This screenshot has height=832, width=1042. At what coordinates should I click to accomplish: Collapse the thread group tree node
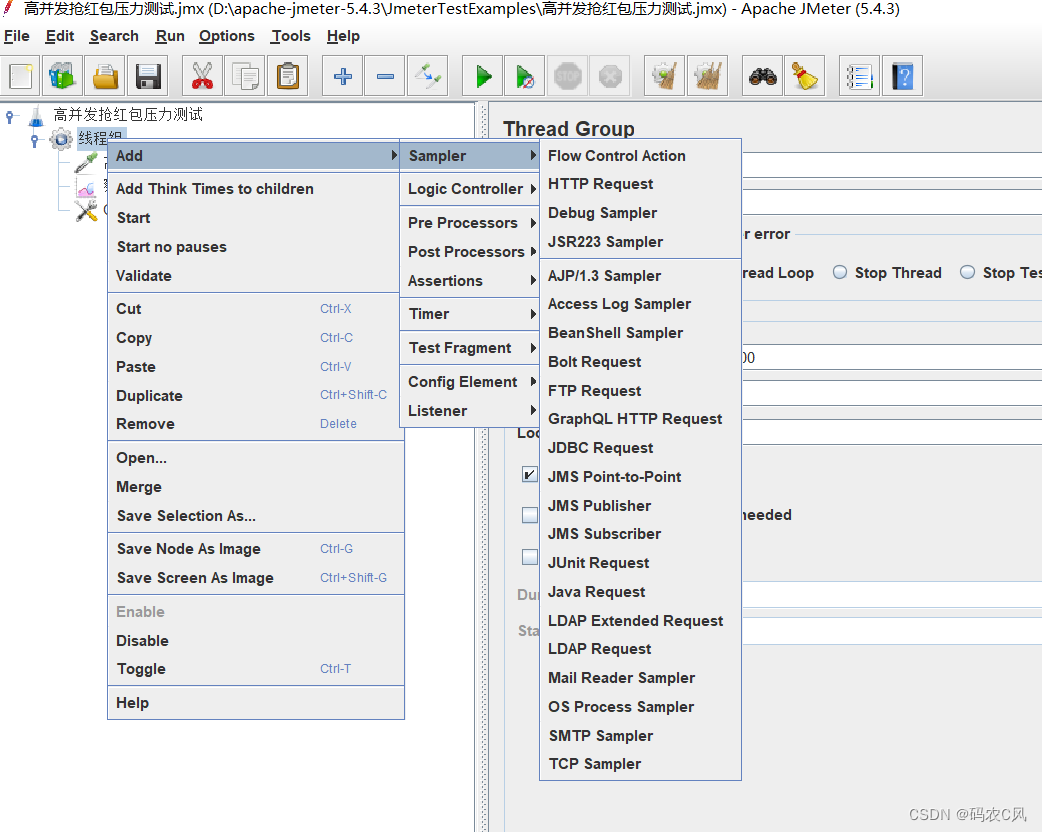(35, 140)
